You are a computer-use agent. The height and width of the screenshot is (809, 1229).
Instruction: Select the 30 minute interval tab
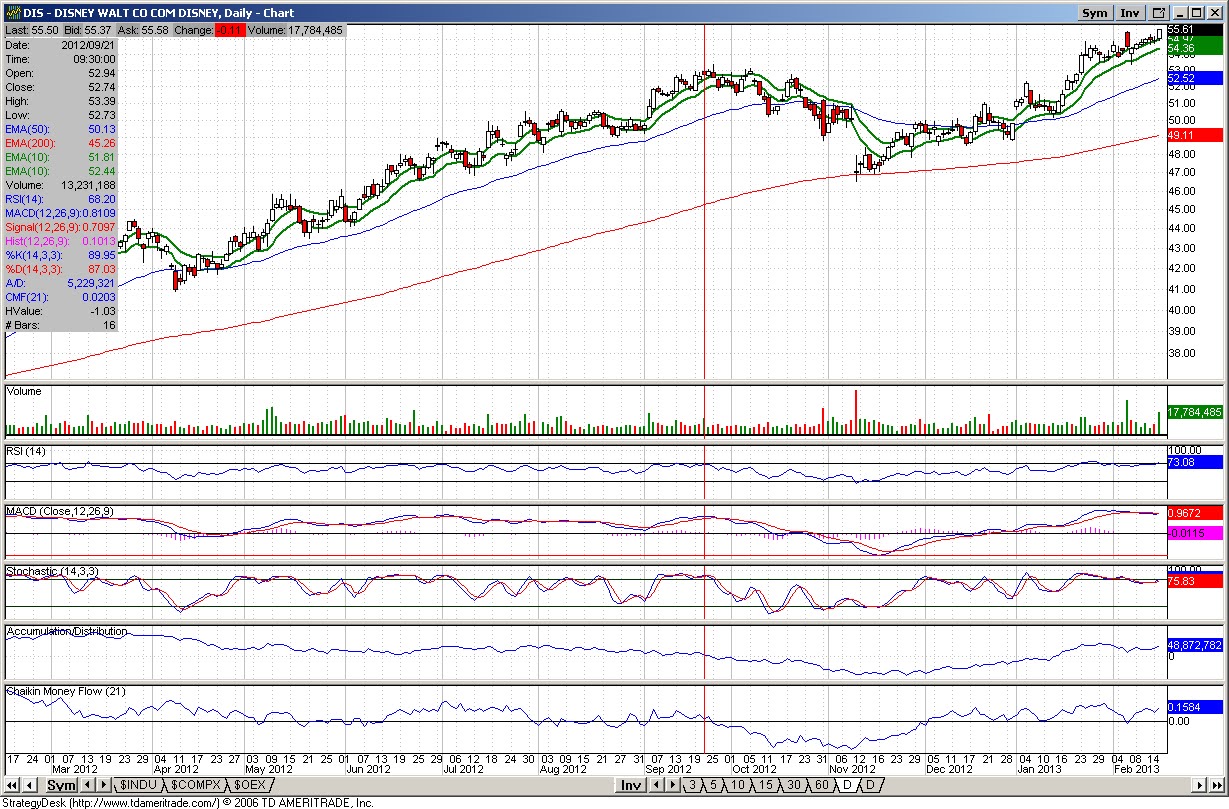pyautogui.click(x=794, y=785)
